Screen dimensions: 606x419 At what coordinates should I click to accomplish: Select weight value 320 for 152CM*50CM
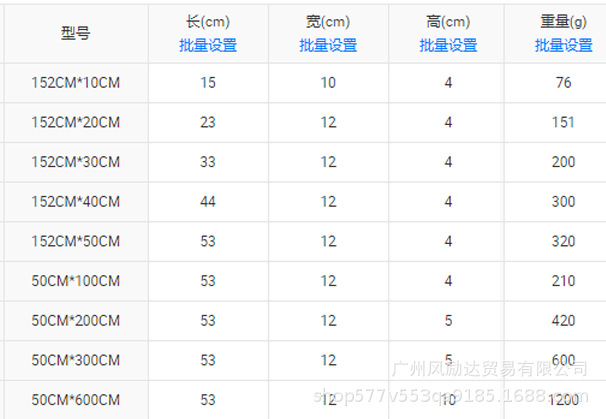point(563,241)
